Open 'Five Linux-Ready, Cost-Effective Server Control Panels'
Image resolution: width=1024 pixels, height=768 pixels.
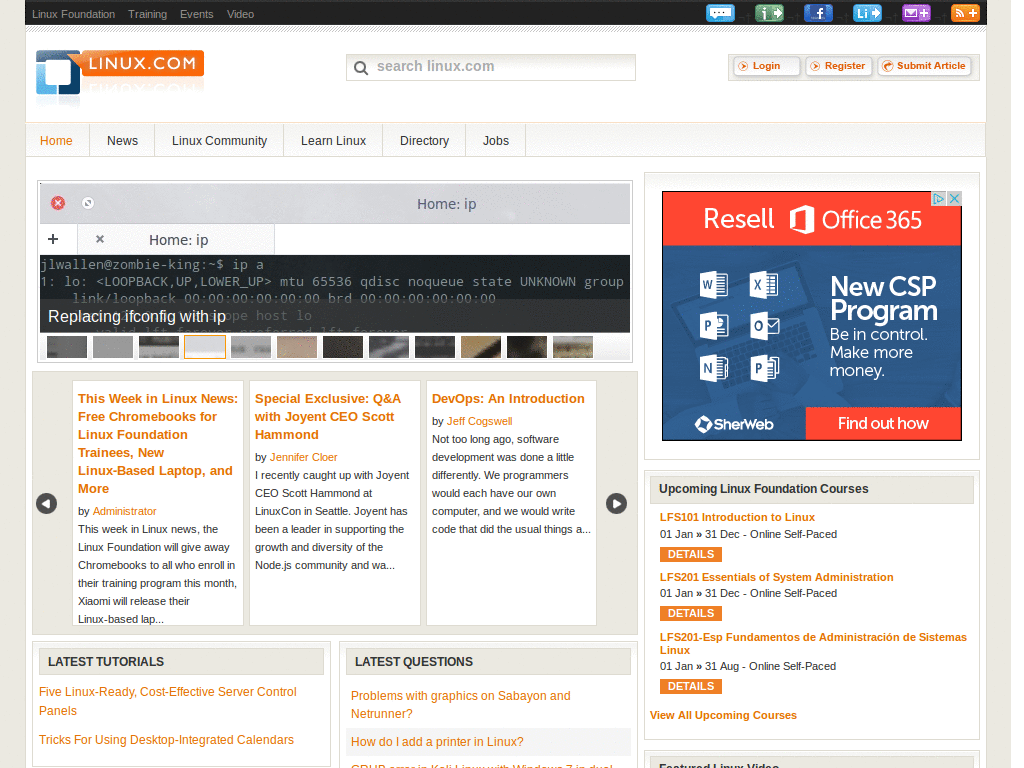point(168,701)
